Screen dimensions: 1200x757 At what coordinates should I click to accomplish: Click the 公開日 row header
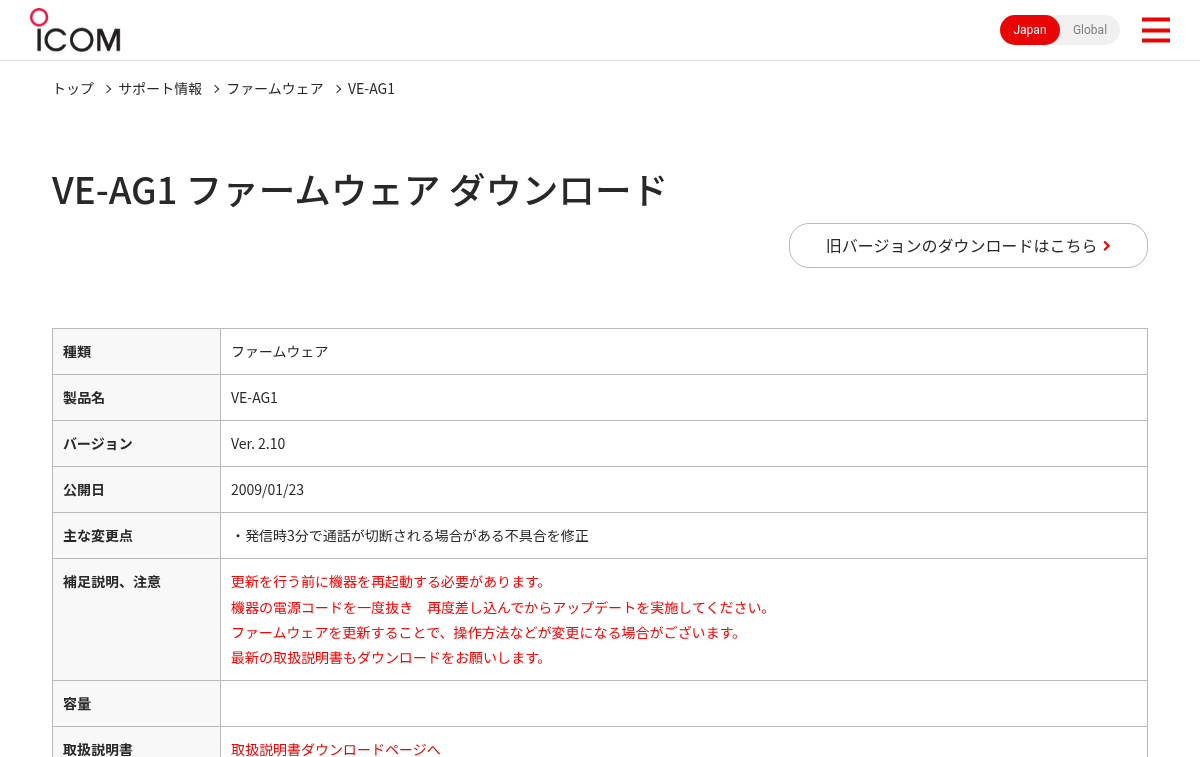pos(136,489)
